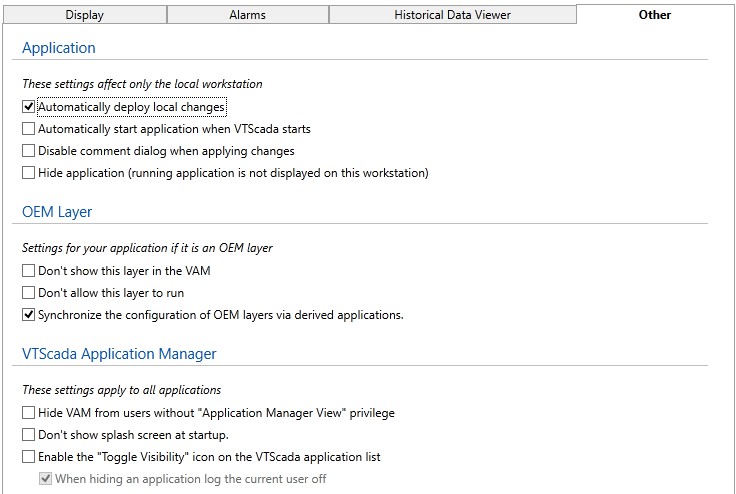
Task: Uncheck Synchronize the configuration of OEM layers
Action: point(28,315)
